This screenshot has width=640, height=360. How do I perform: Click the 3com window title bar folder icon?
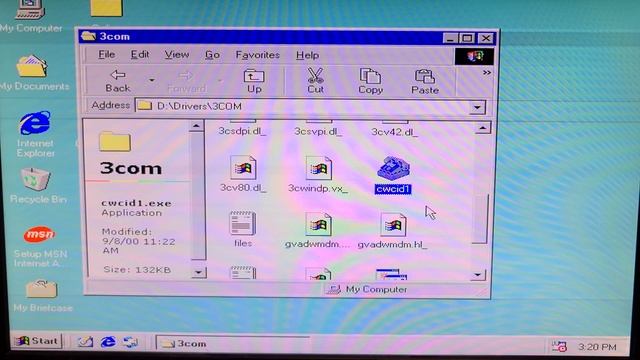click(x=88, y=36)
